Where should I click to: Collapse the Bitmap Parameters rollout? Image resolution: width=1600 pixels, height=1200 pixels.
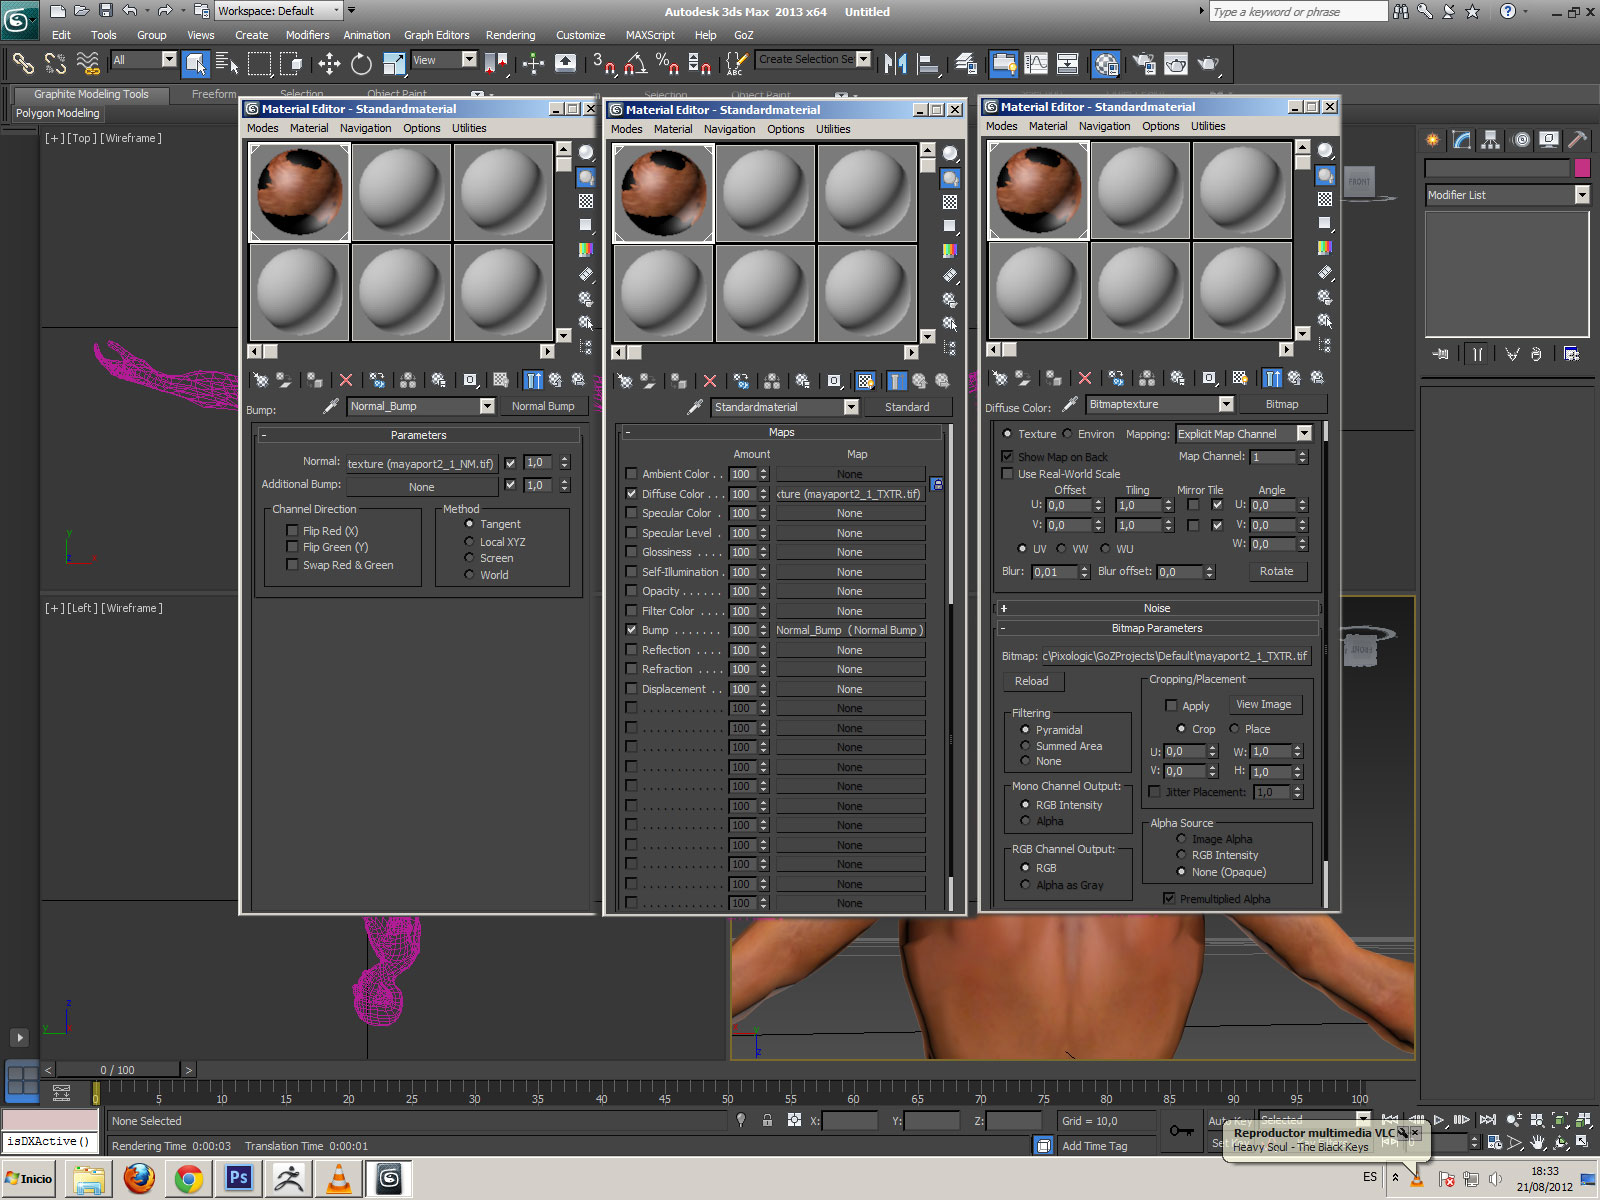[x=1157, y=628]
